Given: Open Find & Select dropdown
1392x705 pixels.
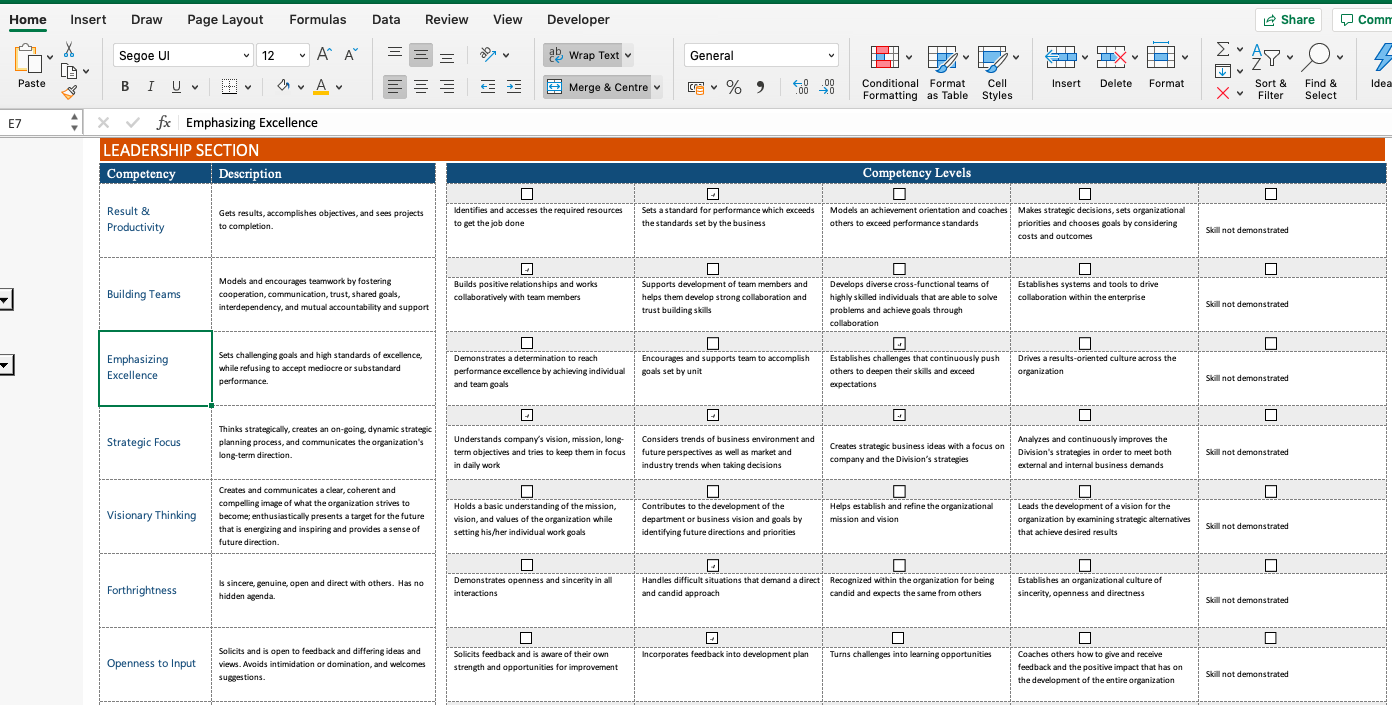Looking at the screenshot, I should click(1321, 72).
